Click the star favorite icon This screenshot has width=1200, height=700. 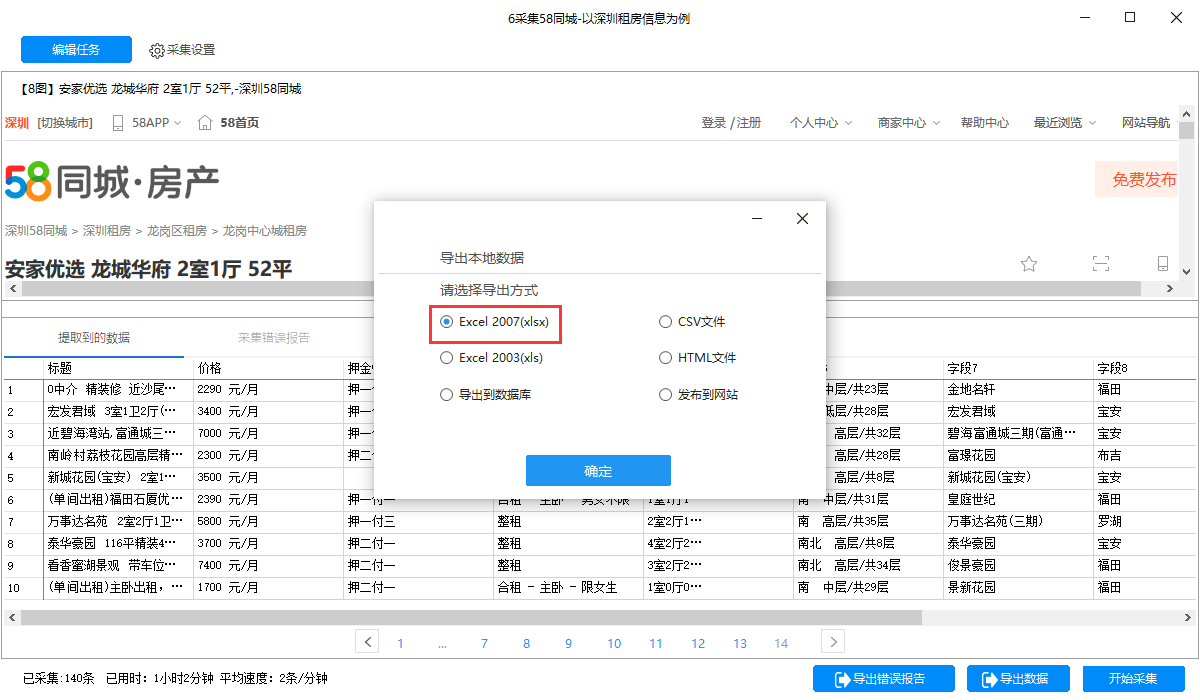click(x=1028, y=263)
